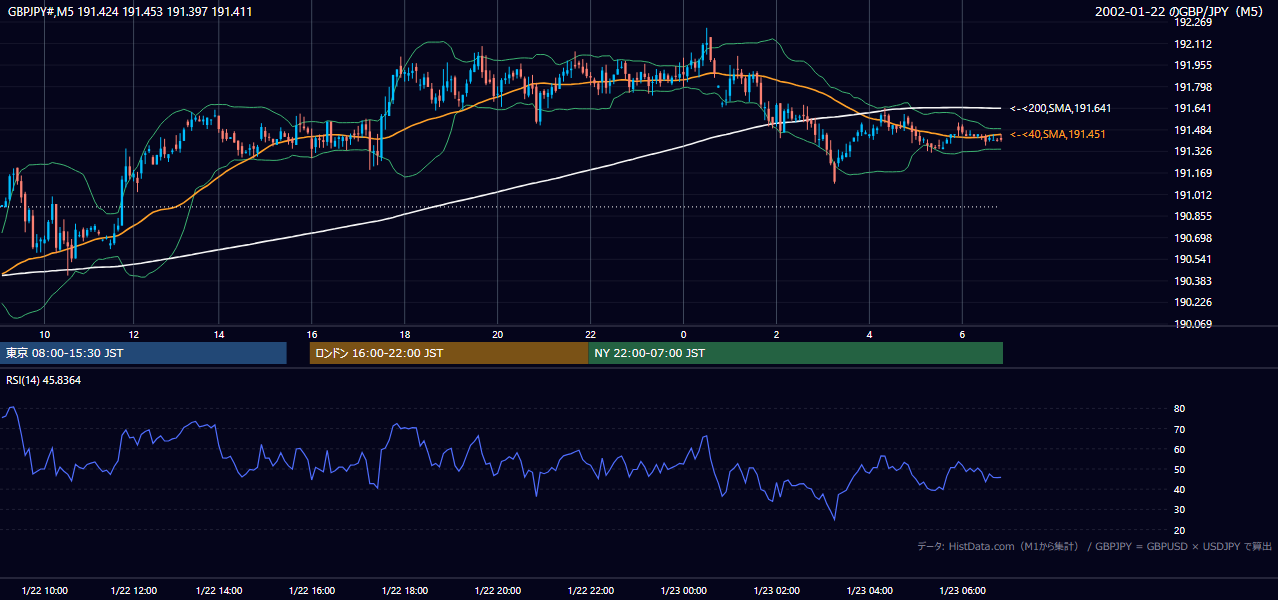Click the RSI scale value 50
Image resolution: width=1278 pixels, height=600 pixels.
1179,469
